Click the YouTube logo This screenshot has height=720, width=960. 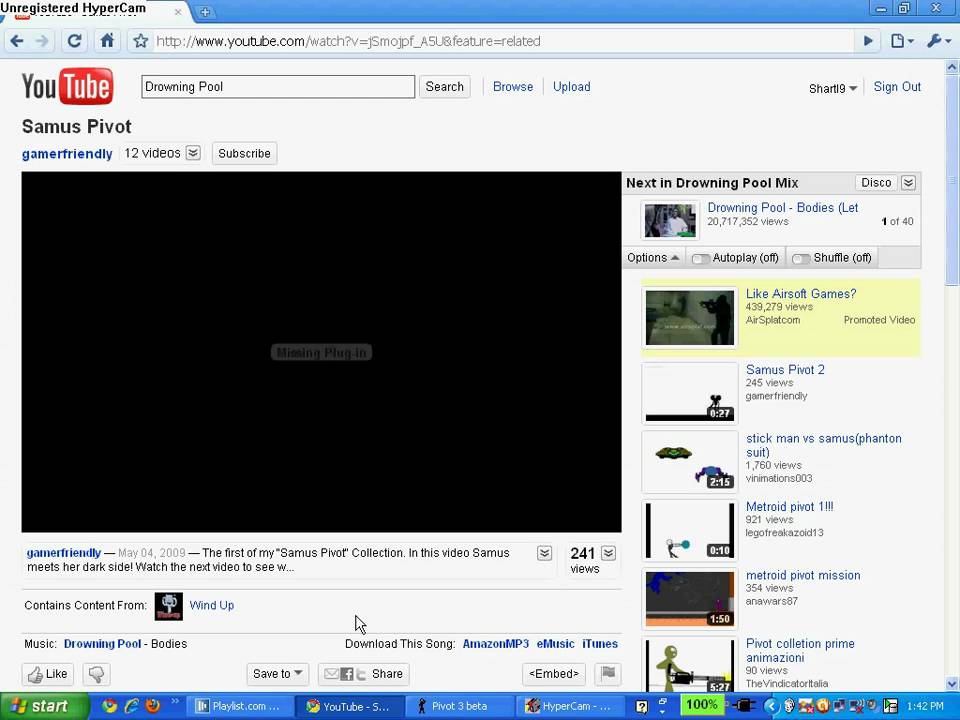(x=67, y=86)
